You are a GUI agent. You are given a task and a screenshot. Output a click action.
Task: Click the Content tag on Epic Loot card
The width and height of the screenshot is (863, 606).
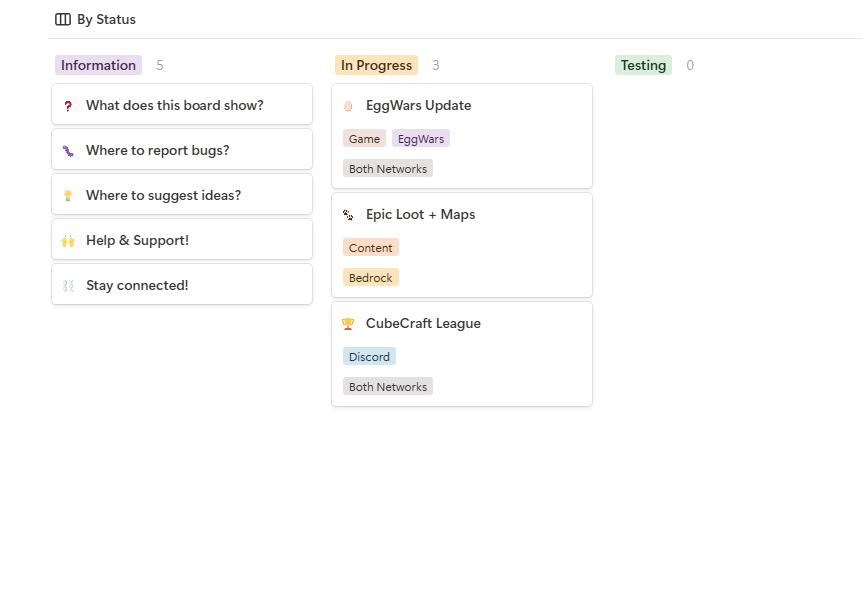[x=371, y=248]
